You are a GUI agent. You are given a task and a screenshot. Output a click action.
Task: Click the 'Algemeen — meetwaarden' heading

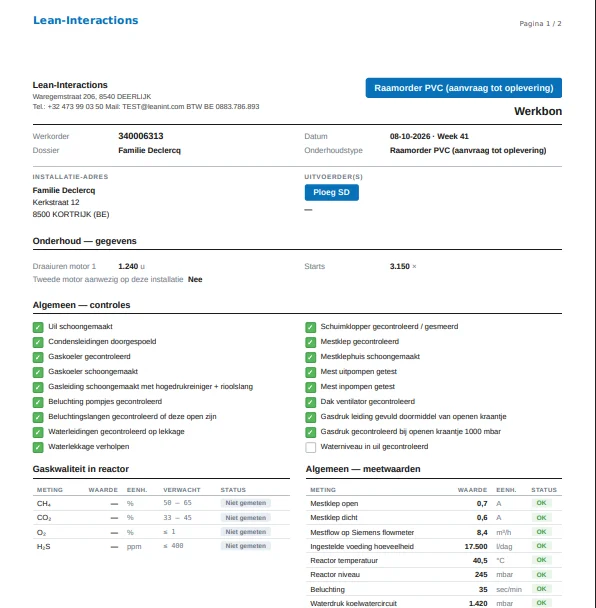pos(363,469)
